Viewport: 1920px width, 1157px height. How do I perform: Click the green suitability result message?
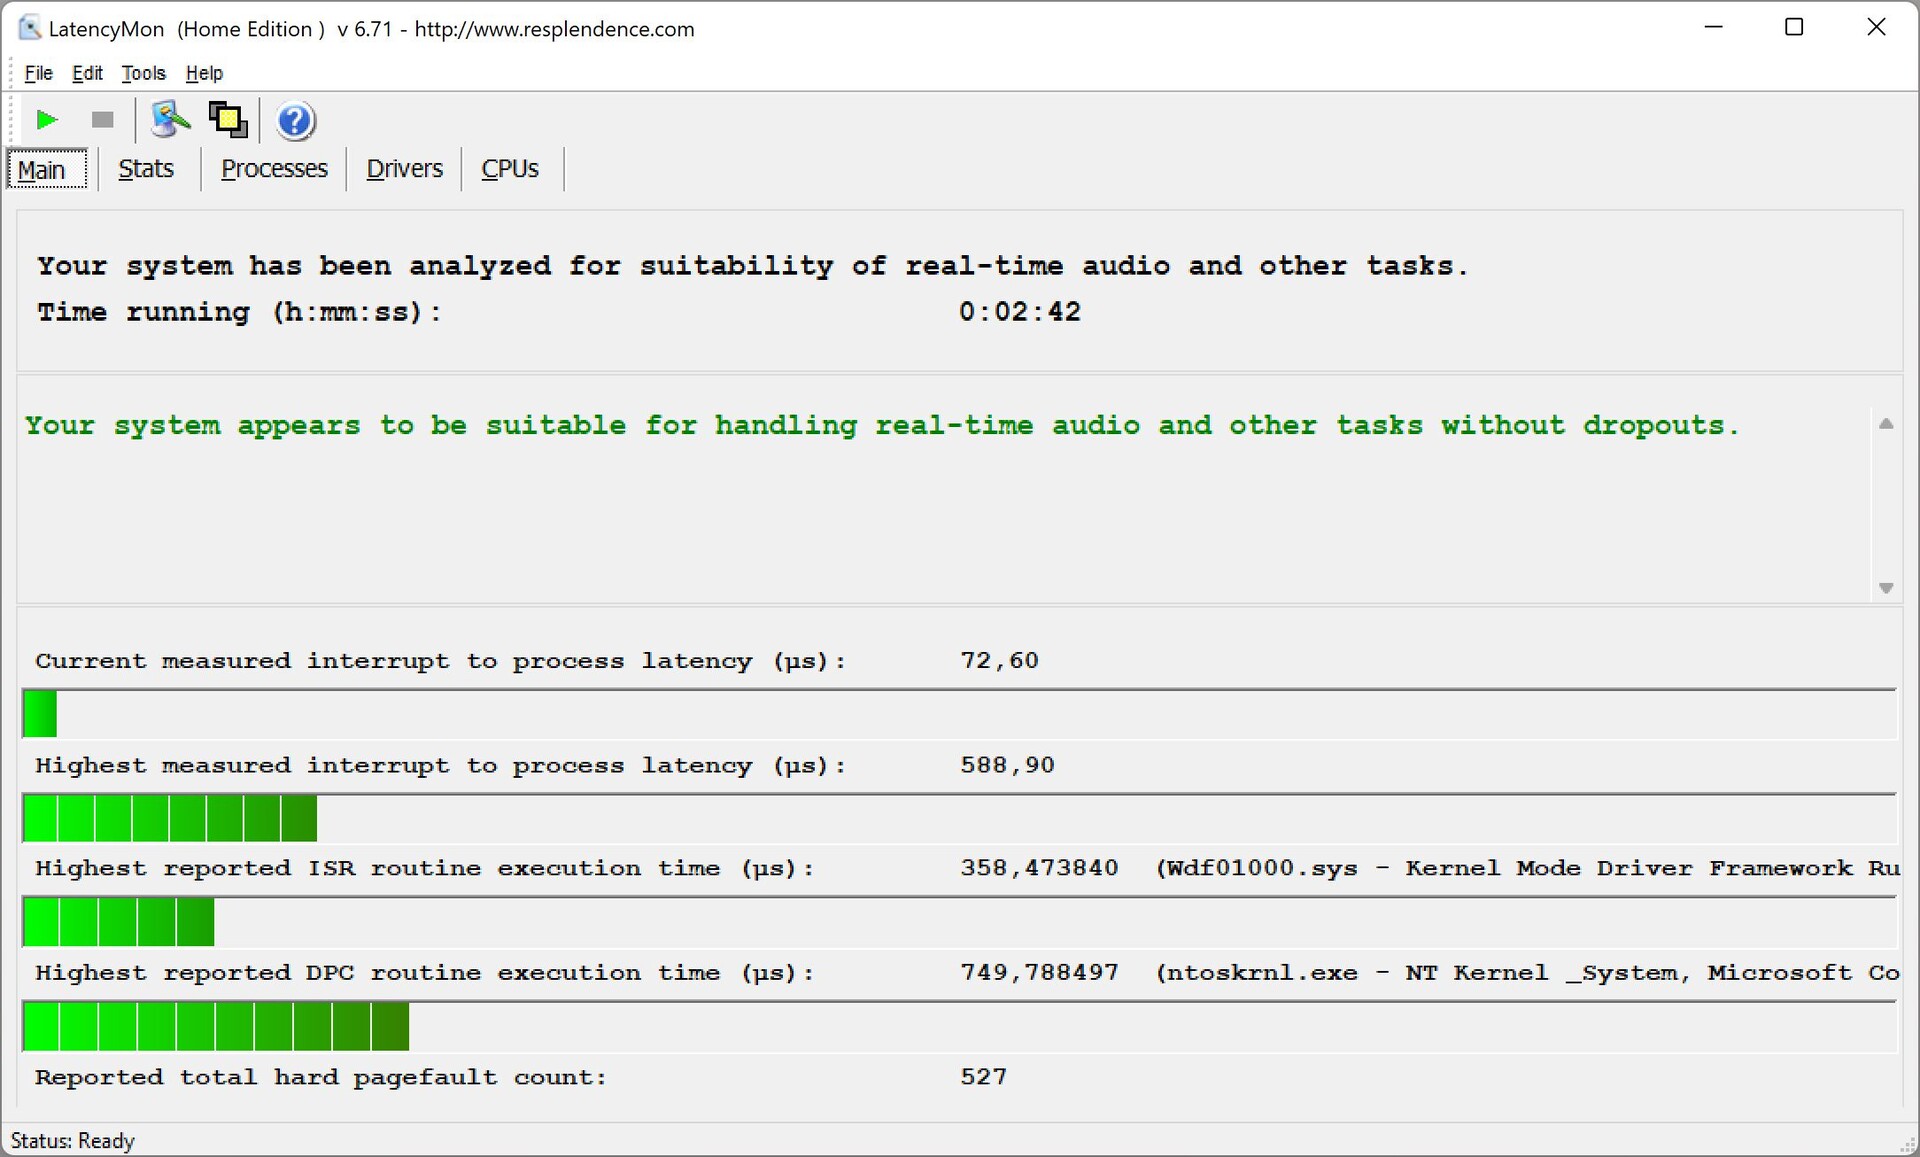pyautogui.click(x=882, y=426)
